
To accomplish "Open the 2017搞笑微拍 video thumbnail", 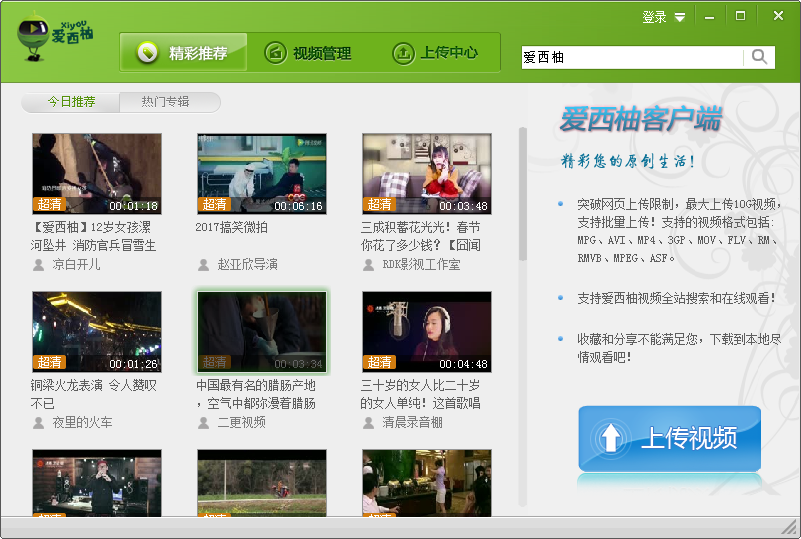I will point(262,174).
